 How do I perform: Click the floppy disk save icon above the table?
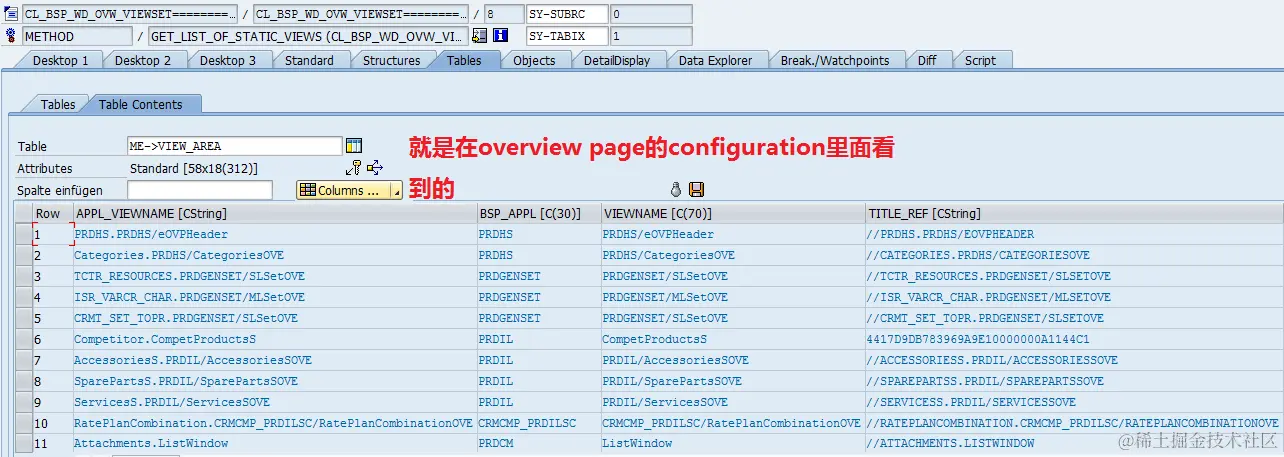tap(697, 190)
